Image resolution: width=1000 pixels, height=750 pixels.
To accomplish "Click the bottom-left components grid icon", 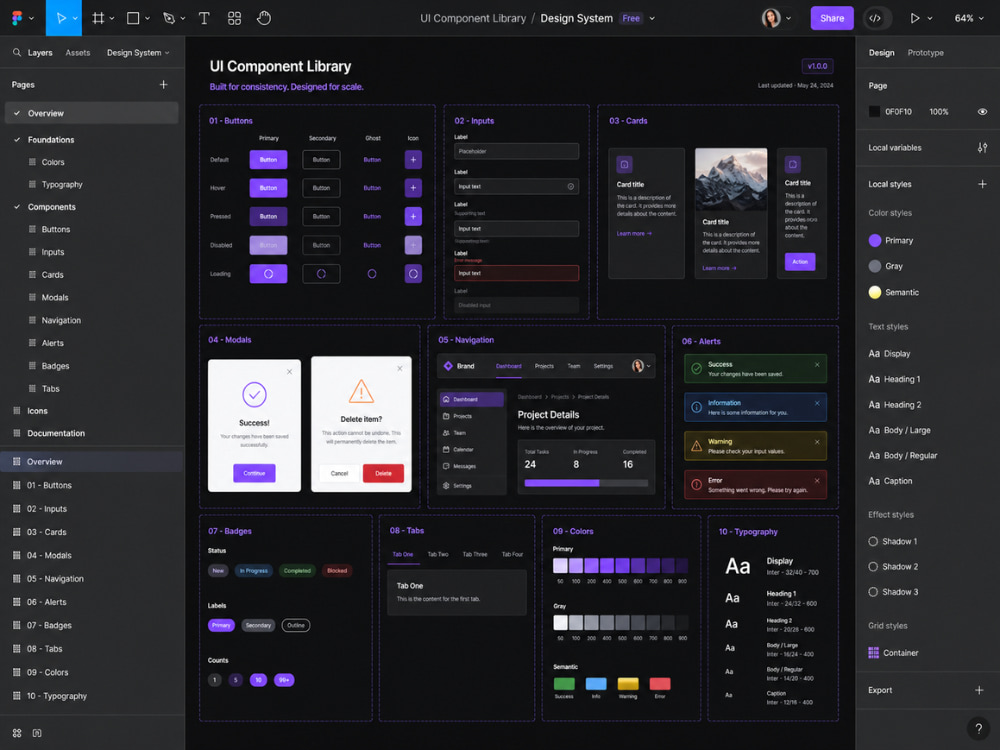I will click(17, 733).
